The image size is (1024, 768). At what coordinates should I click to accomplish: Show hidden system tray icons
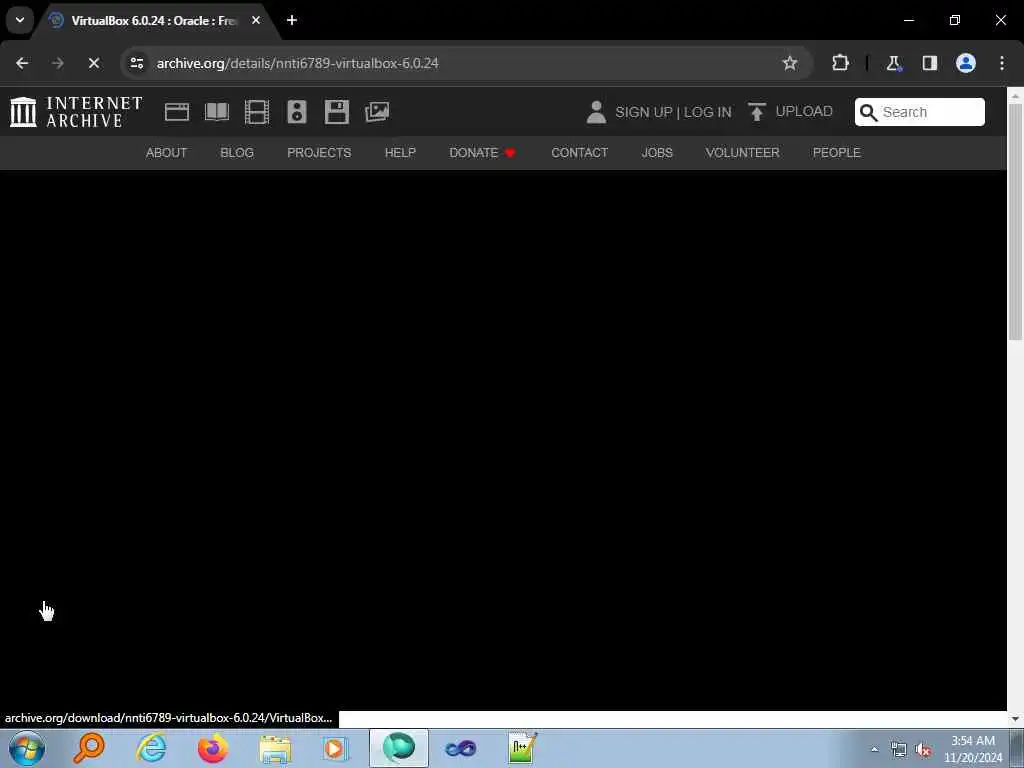[x=874, y=750]
